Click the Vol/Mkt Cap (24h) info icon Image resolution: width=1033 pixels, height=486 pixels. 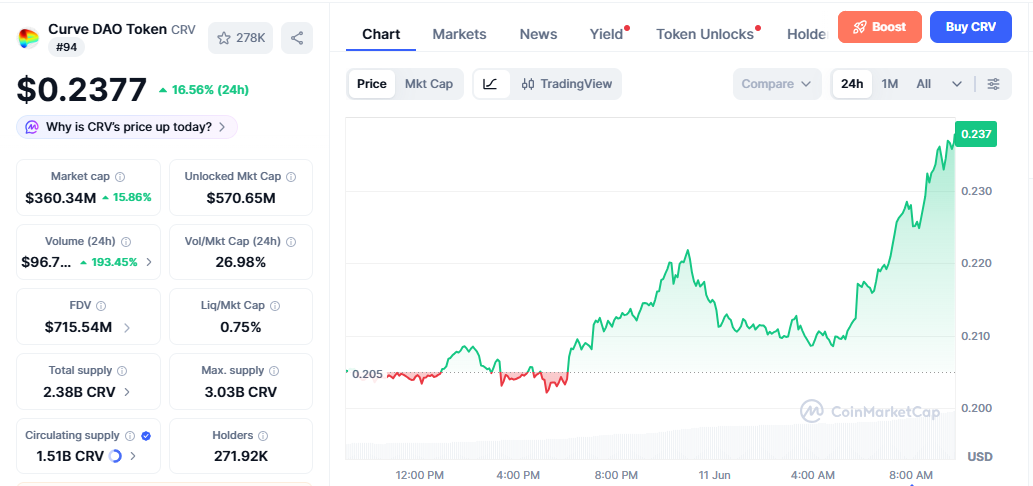pos(292,242)
